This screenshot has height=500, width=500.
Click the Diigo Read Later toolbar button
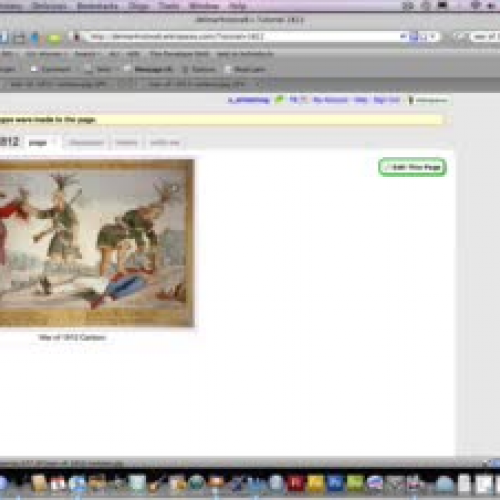point(245,69)
